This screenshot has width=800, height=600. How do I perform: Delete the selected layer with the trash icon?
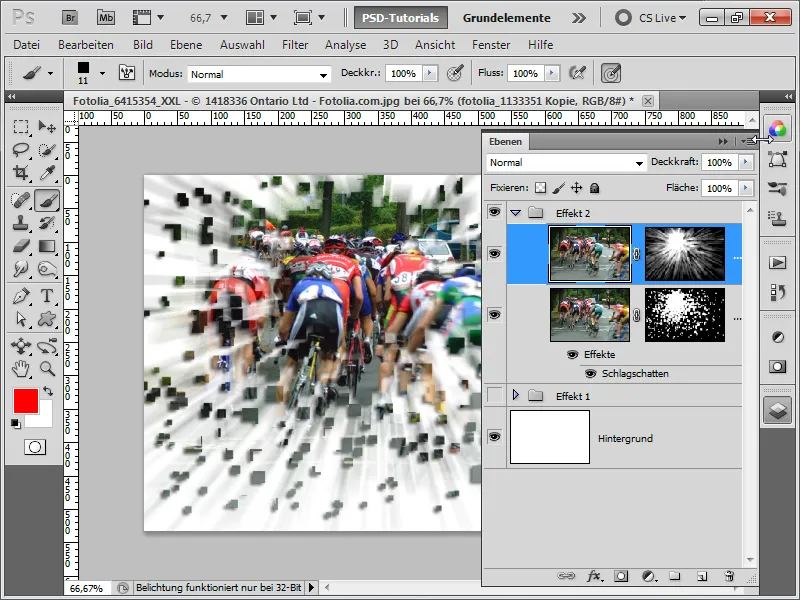[729, 576]
